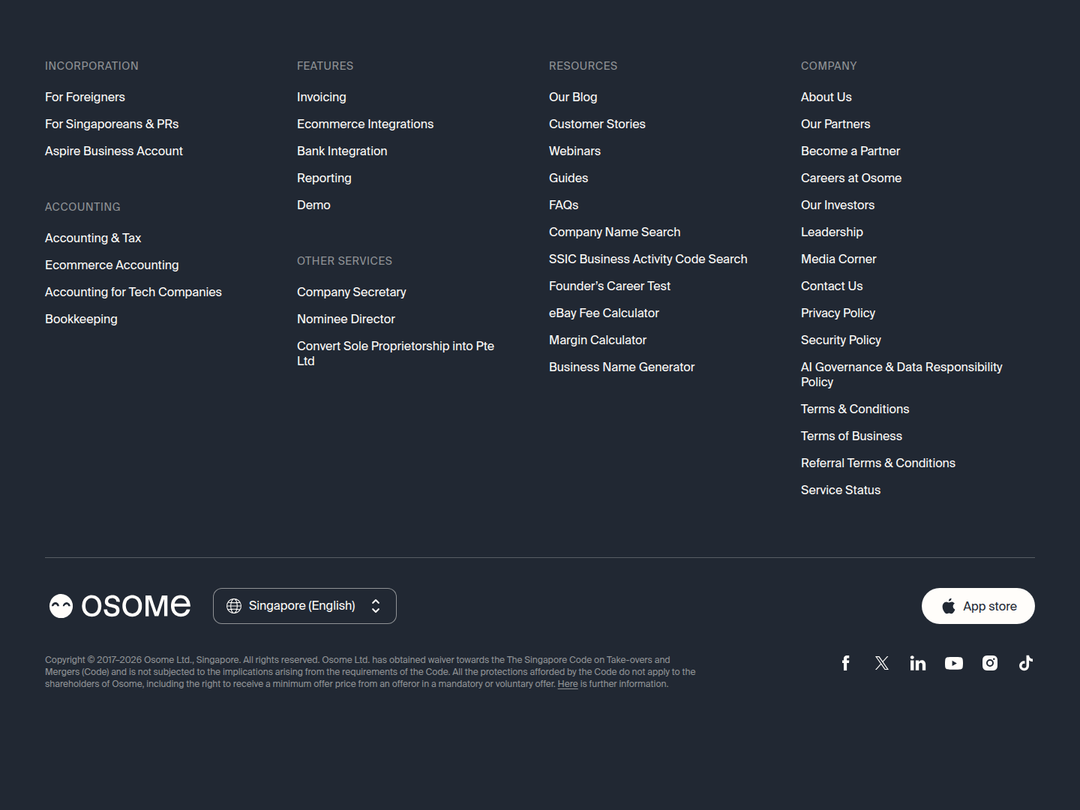Screen dimensions: 1080x810
Task: Click the Demo link
Action: coord(313,205)
